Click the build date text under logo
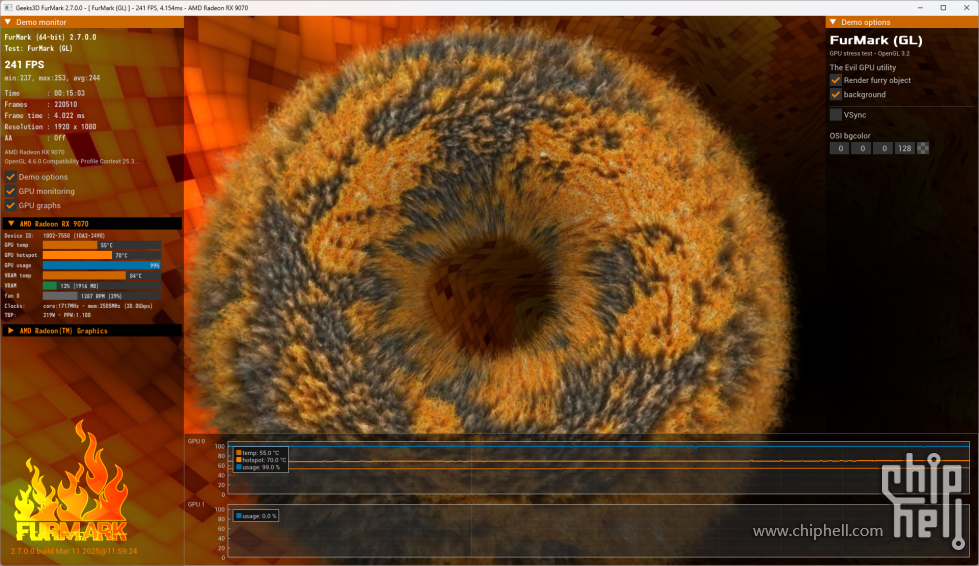 click(74, 551)
